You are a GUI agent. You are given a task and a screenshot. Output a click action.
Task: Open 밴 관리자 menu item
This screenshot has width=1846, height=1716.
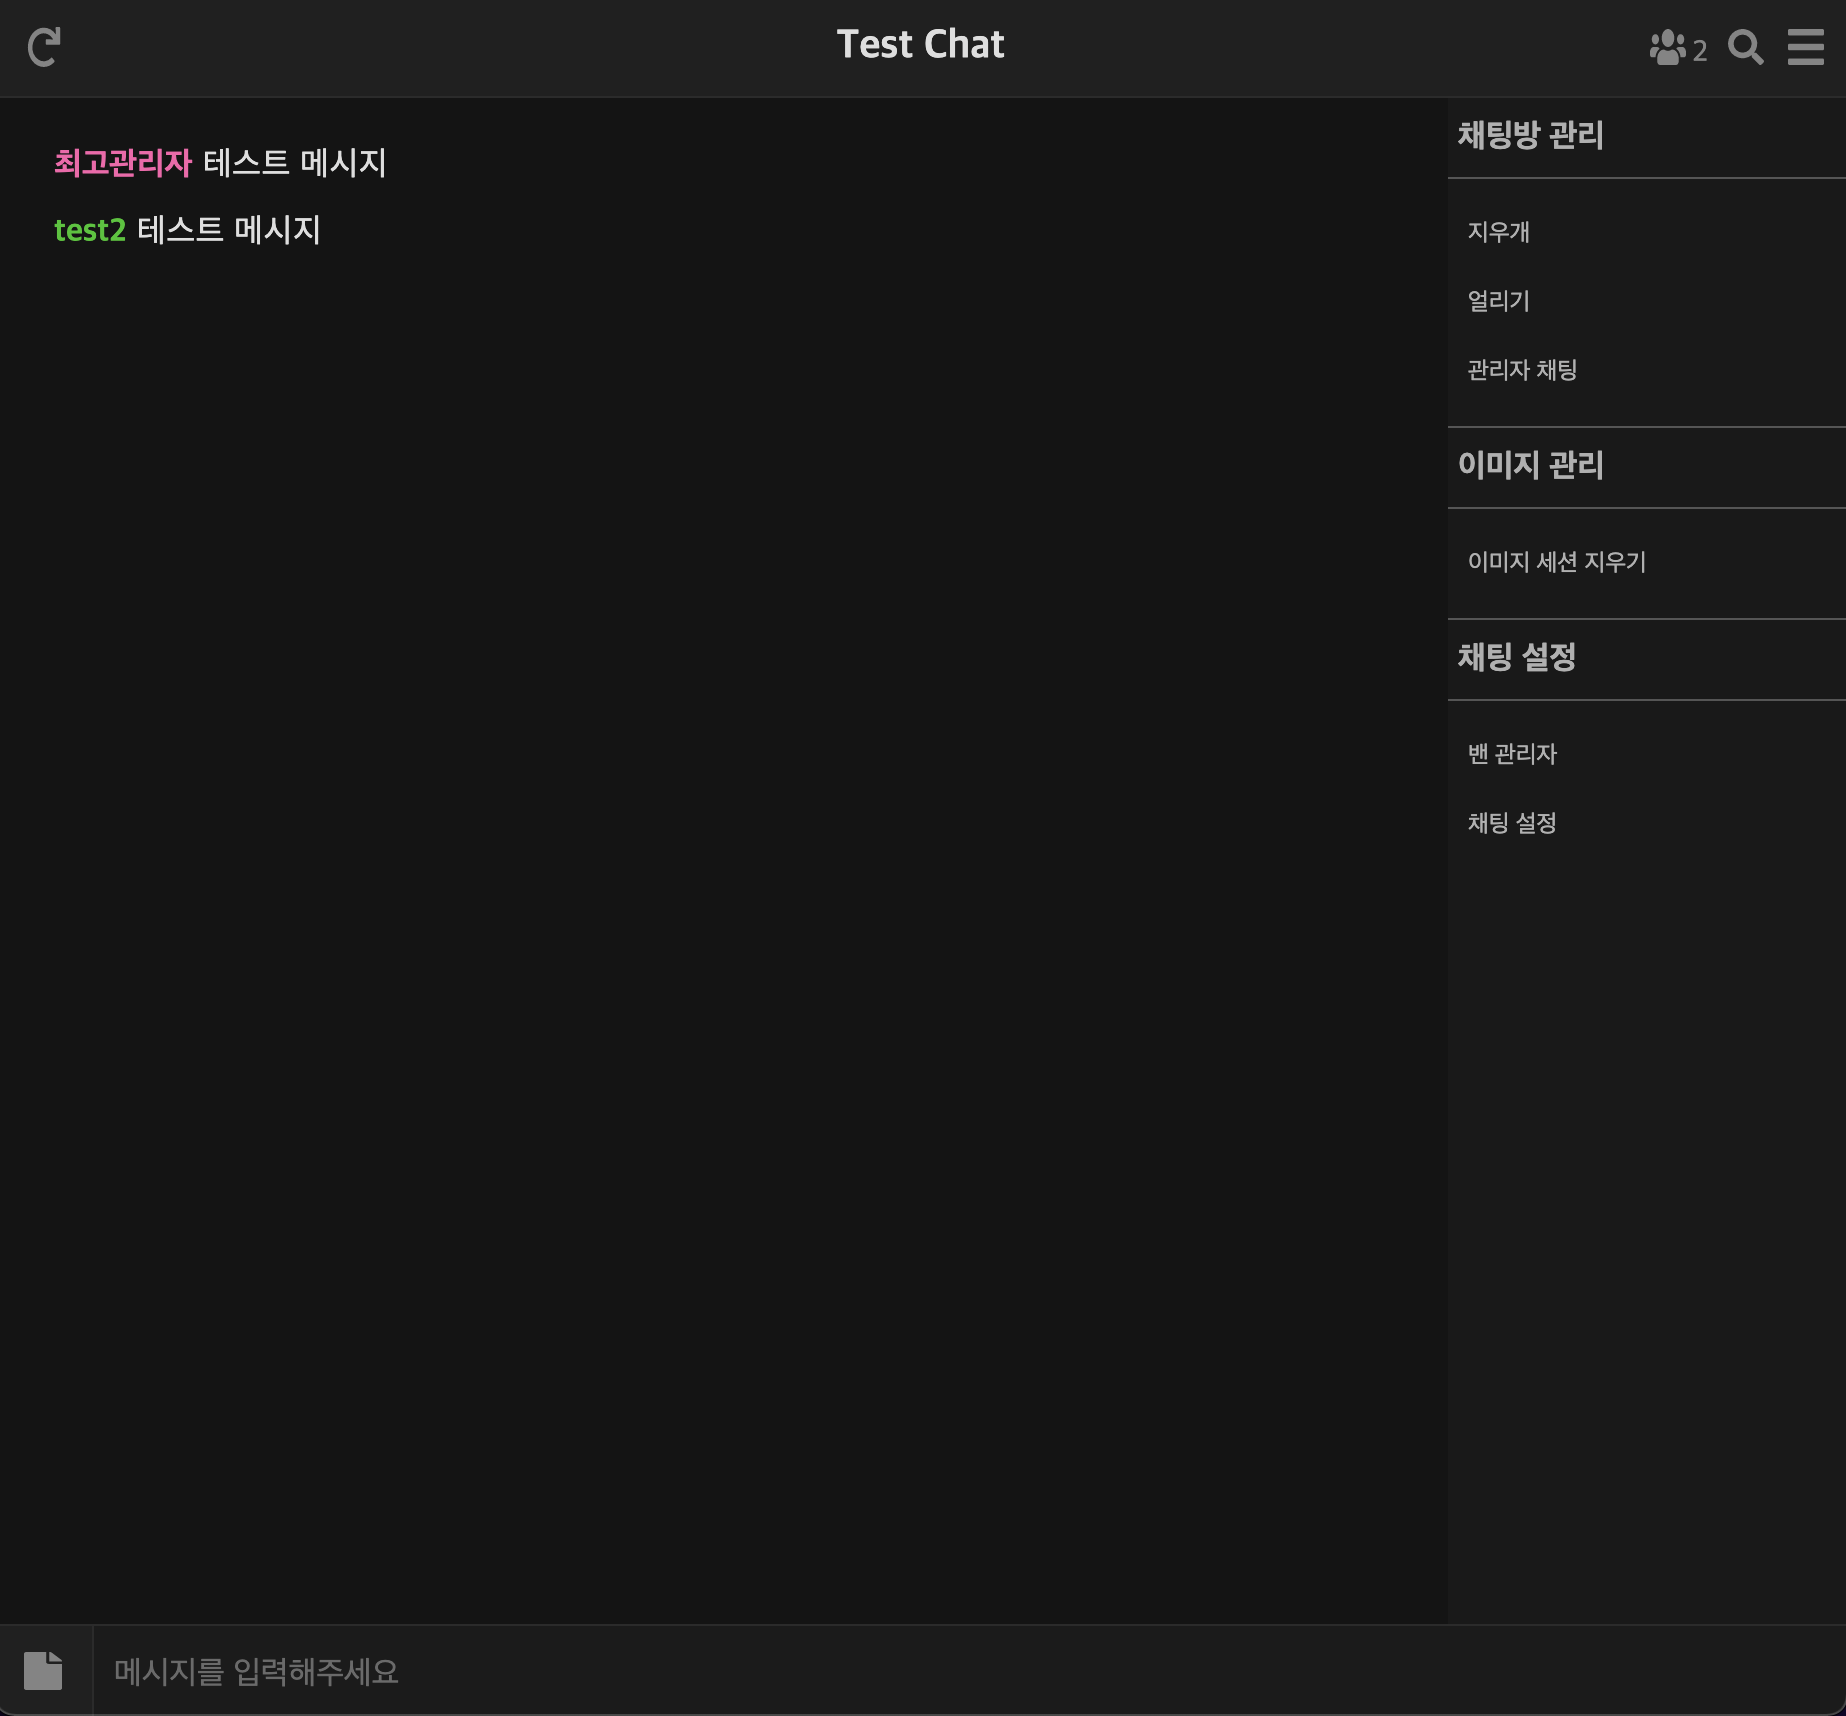[x=1512, y=754]
